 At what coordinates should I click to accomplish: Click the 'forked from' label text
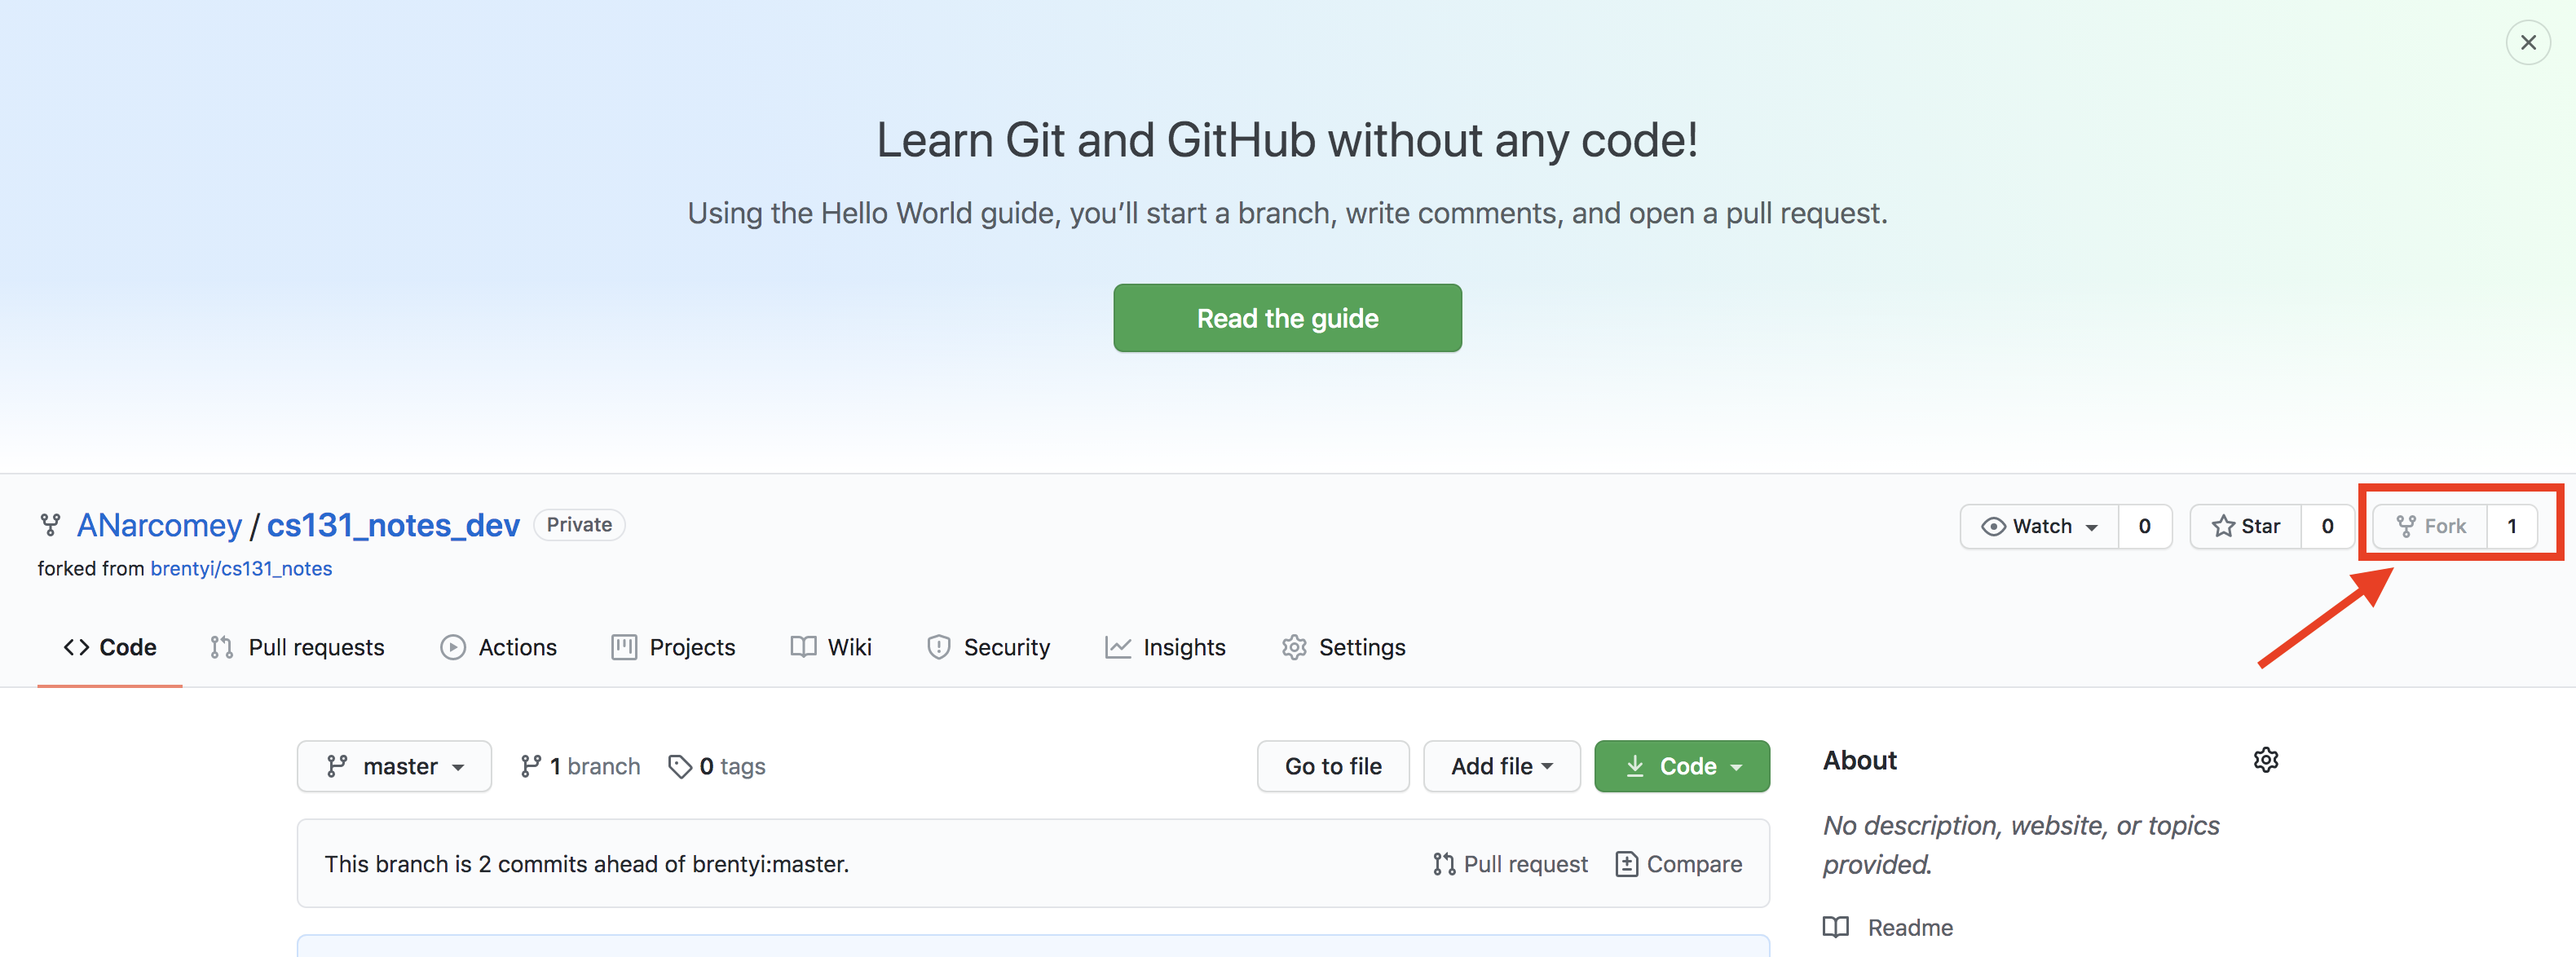click(91, 568)
